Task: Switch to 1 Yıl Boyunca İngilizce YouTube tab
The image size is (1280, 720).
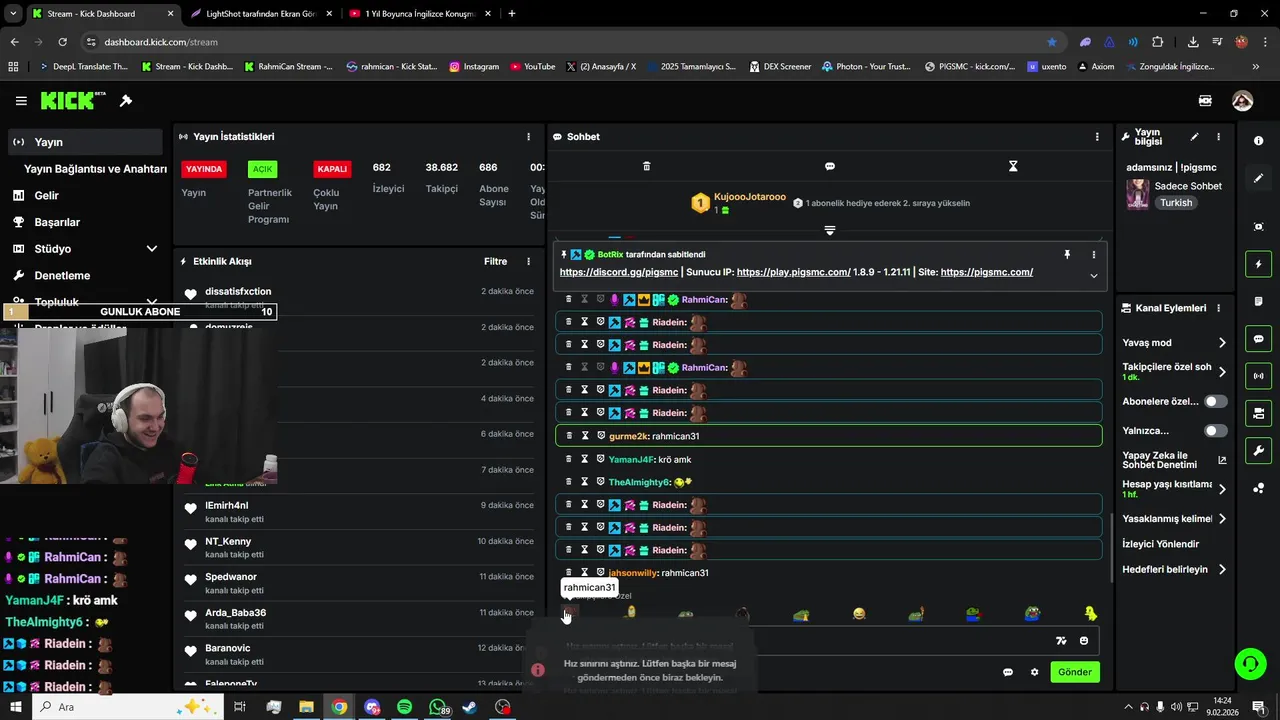Action: tap(420, 14)
